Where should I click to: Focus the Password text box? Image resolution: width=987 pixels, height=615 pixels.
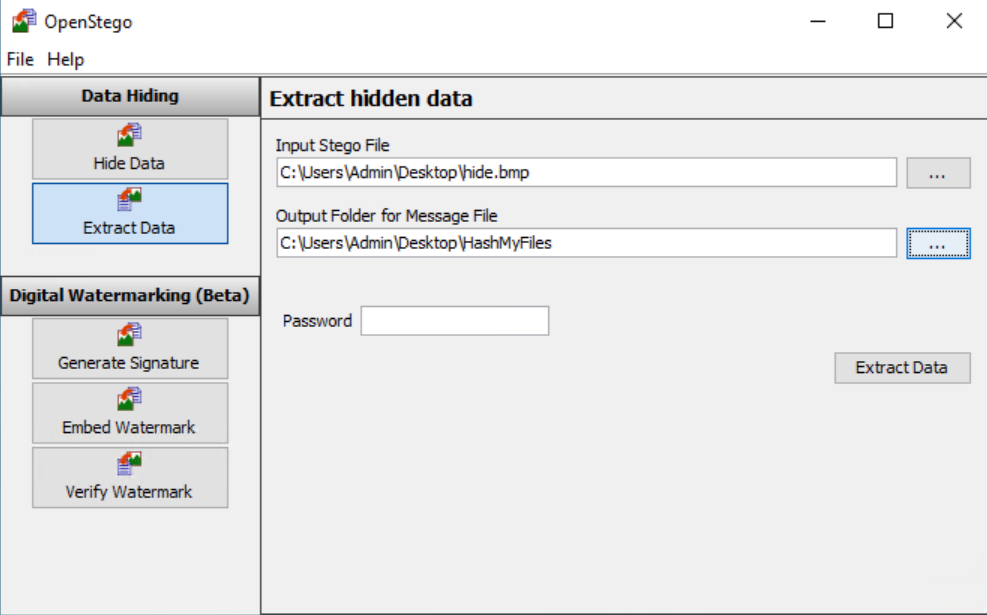pyautogui.click(x=454, y=321)
